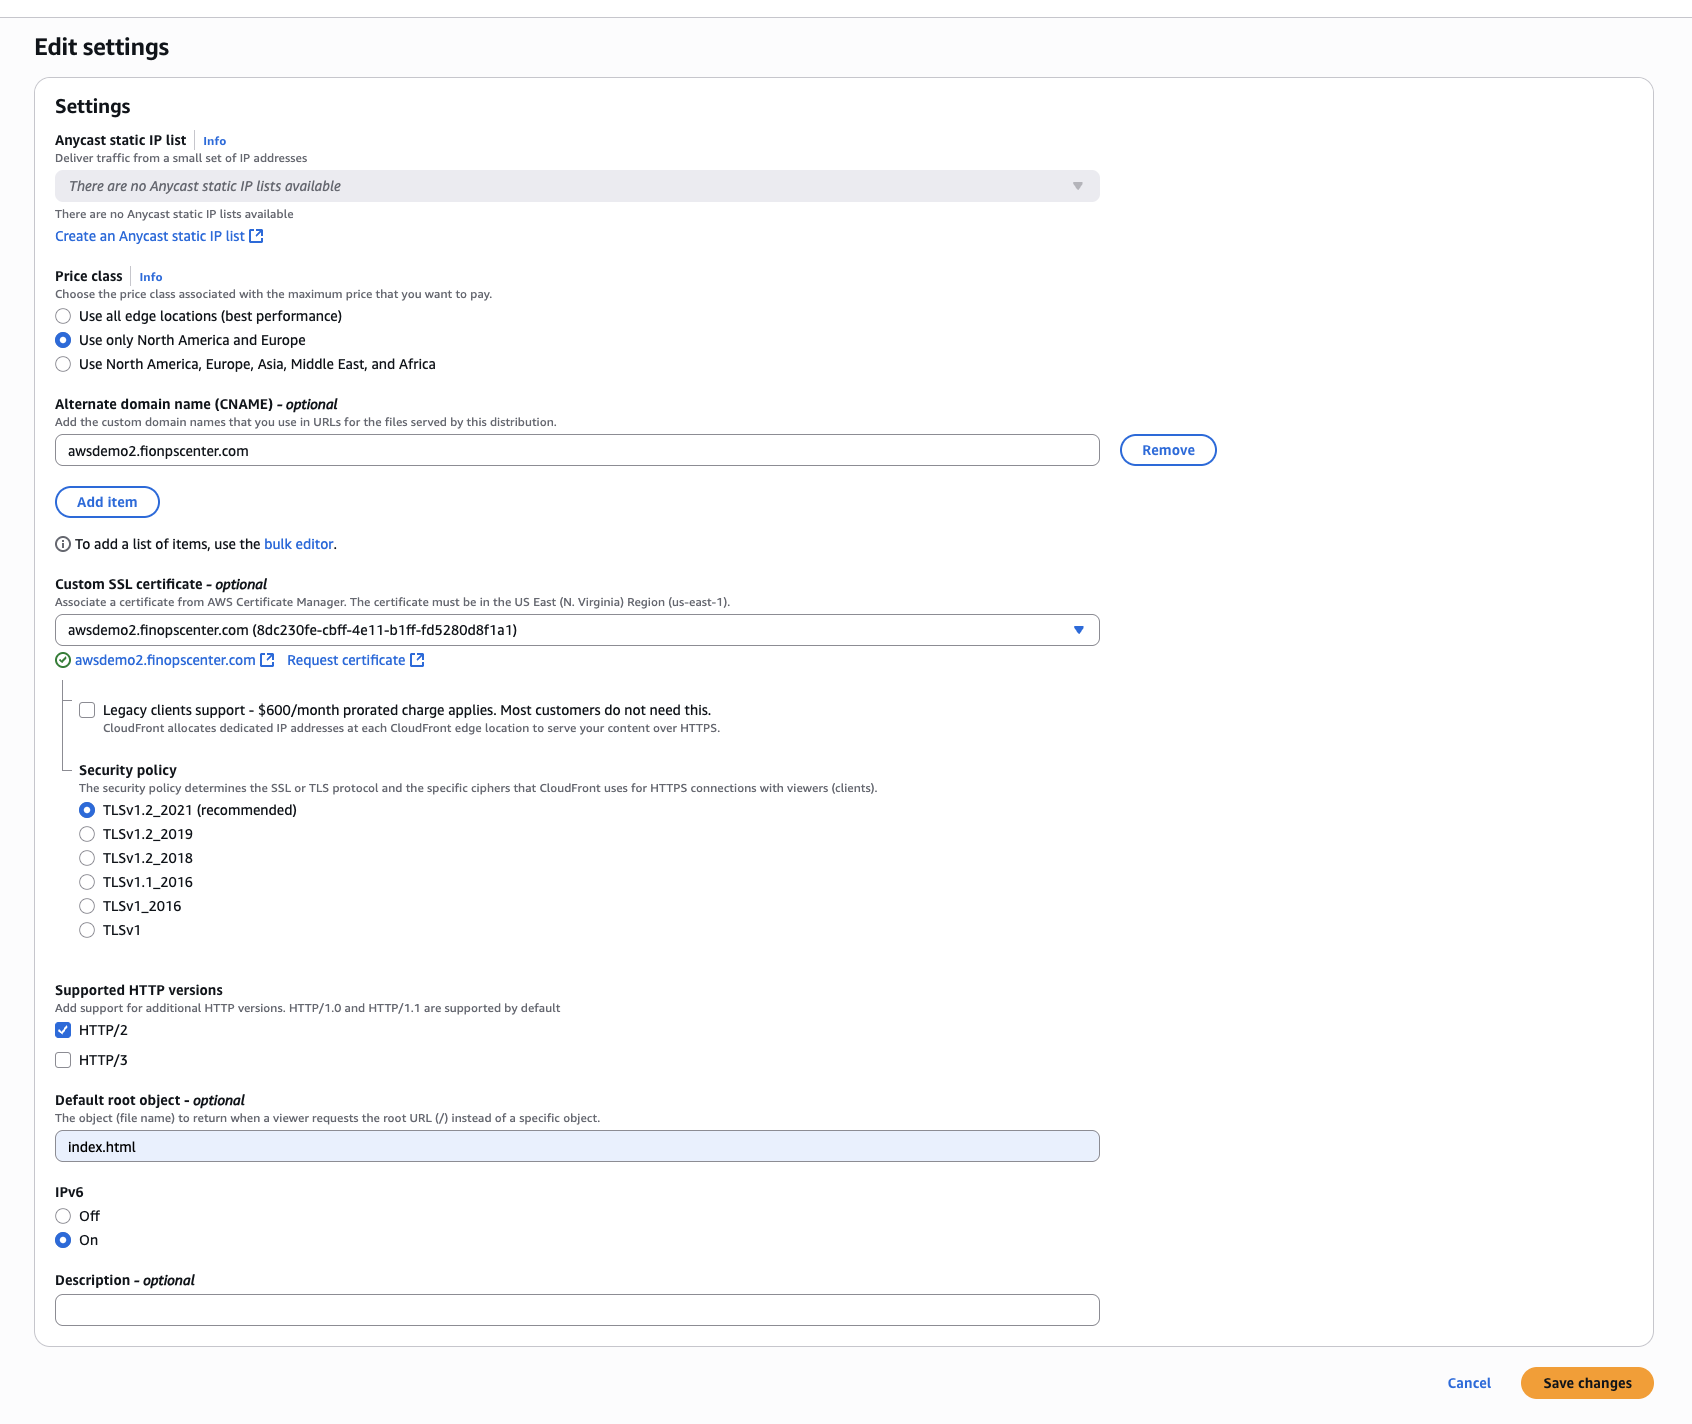The height and width of the screenshot is (1424, 1692).
Task: Remove the awsdemo2 alternate domain name
Action: tap(1167, 450)
